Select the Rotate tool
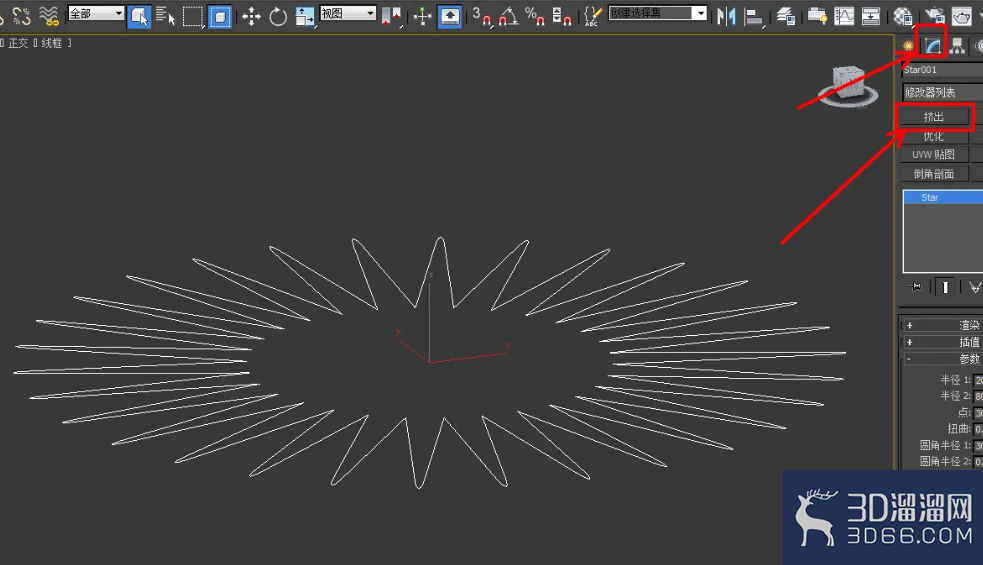The image size is (983, 565). tap(278, 16)
